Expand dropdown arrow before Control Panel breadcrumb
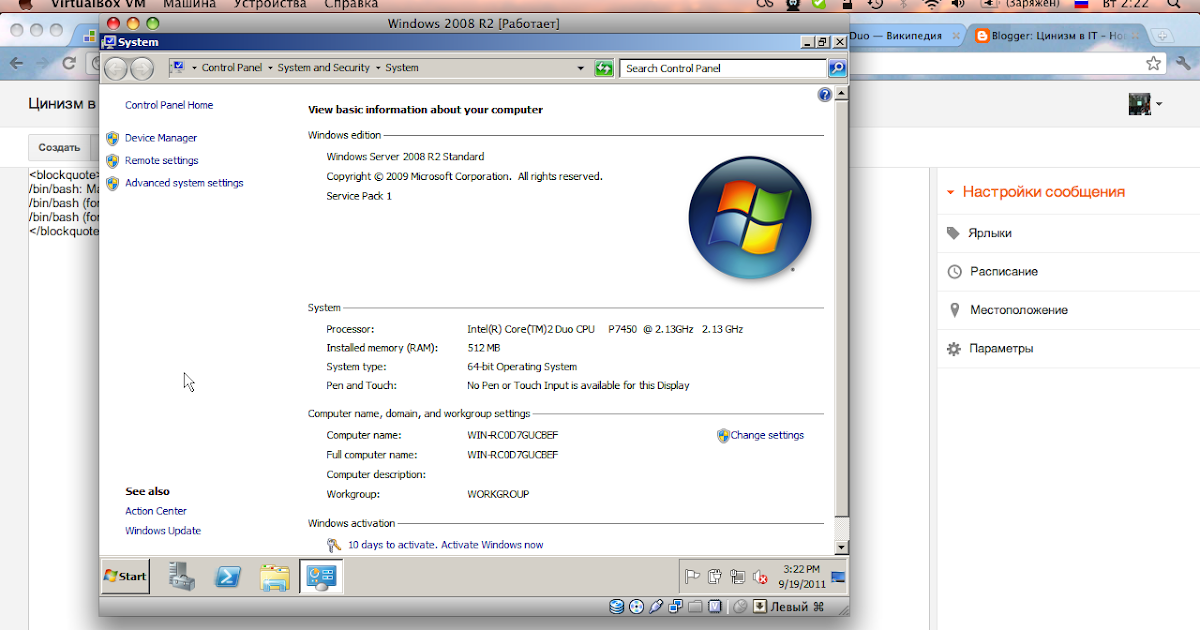Viewport: 1200px width, 630px height. click(194, 68)
